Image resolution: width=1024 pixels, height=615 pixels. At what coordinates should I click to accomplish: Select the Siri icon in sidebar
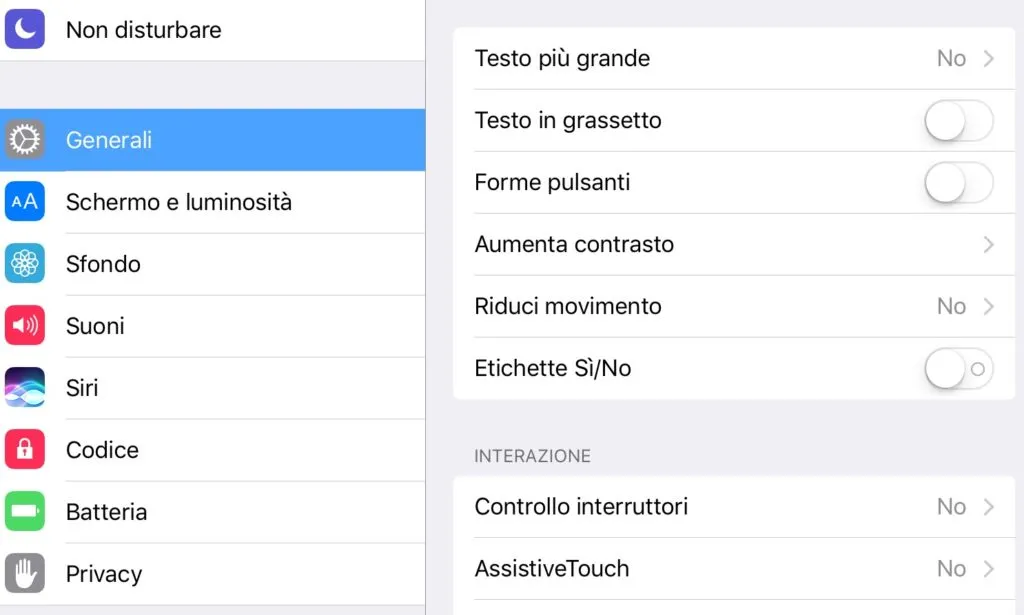pyautogui.click(x=25, y=387)
